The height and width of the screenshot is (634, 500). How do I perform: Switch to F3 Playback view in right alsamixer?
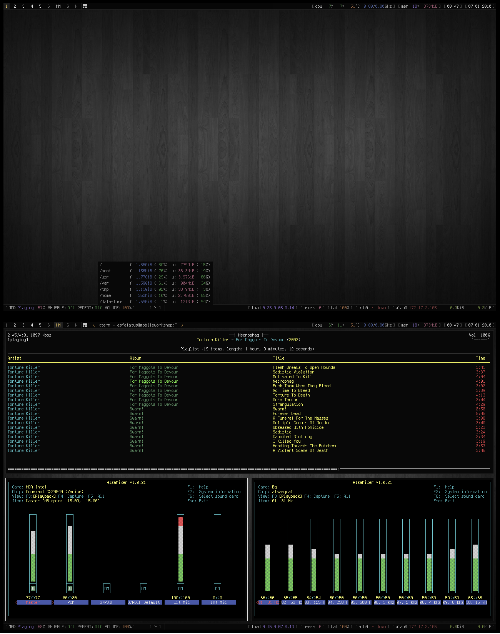pyautogui.click(x=285, y=496)
